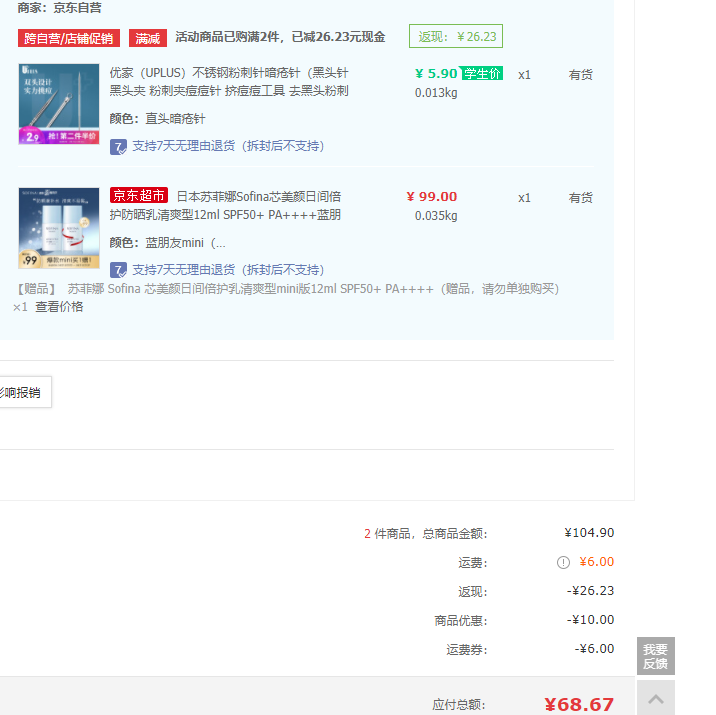
Task: Click the 京东超市 tag
Action: click(x=139, y=195)
